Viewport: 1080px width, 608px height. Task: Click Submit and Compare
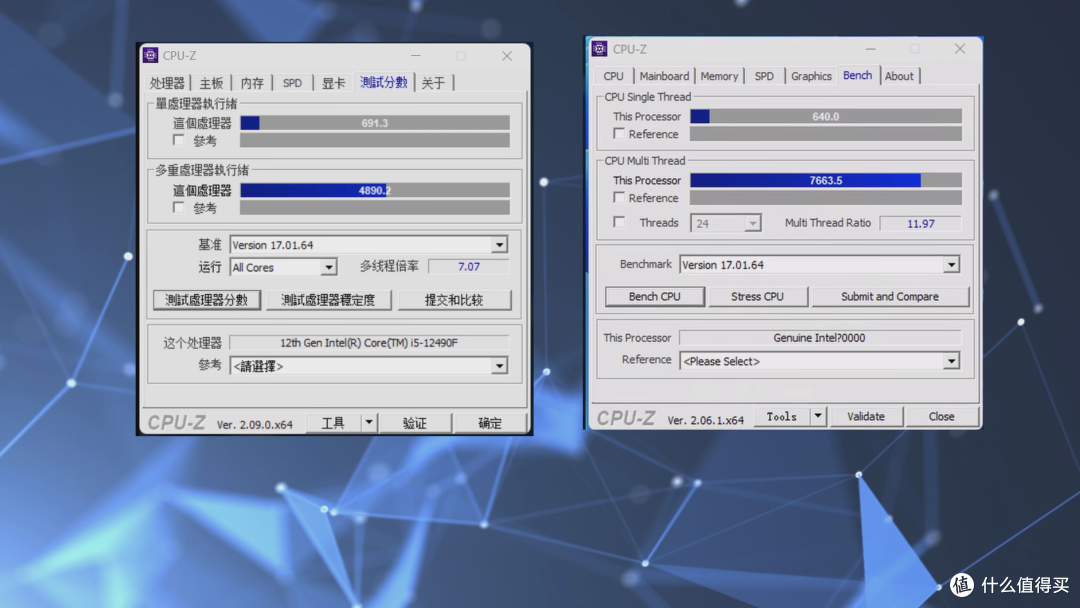tap(889, 296)
